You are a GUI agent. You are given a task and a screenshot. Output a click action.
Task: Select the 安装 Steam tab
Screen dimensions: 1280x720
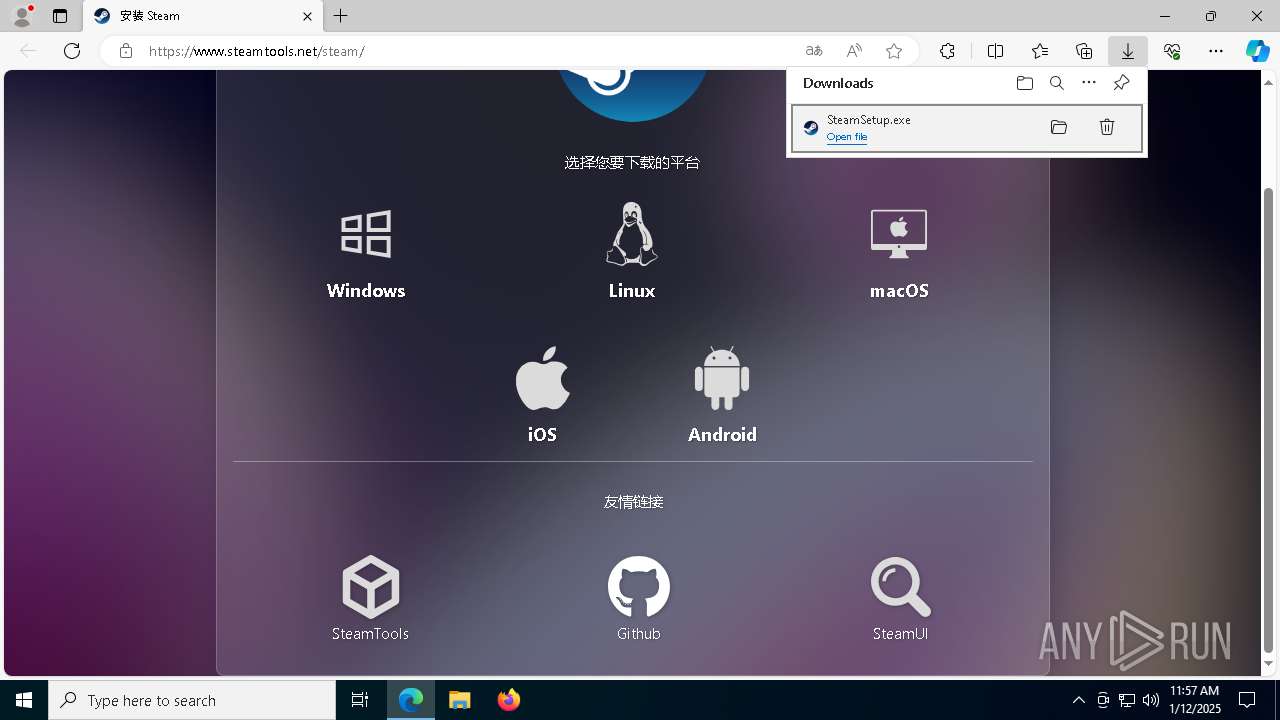click(x=203, y=16)
